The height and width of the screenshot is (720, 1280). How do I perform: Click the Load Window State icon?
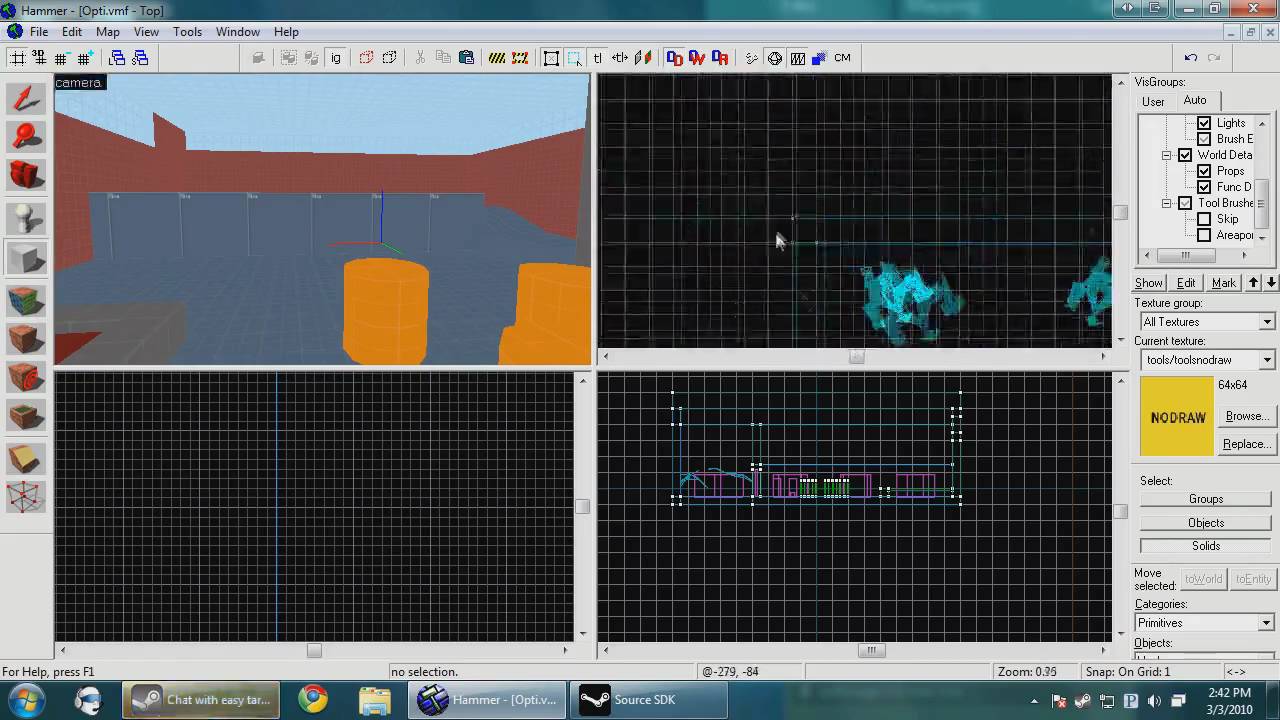coord(117,58)
